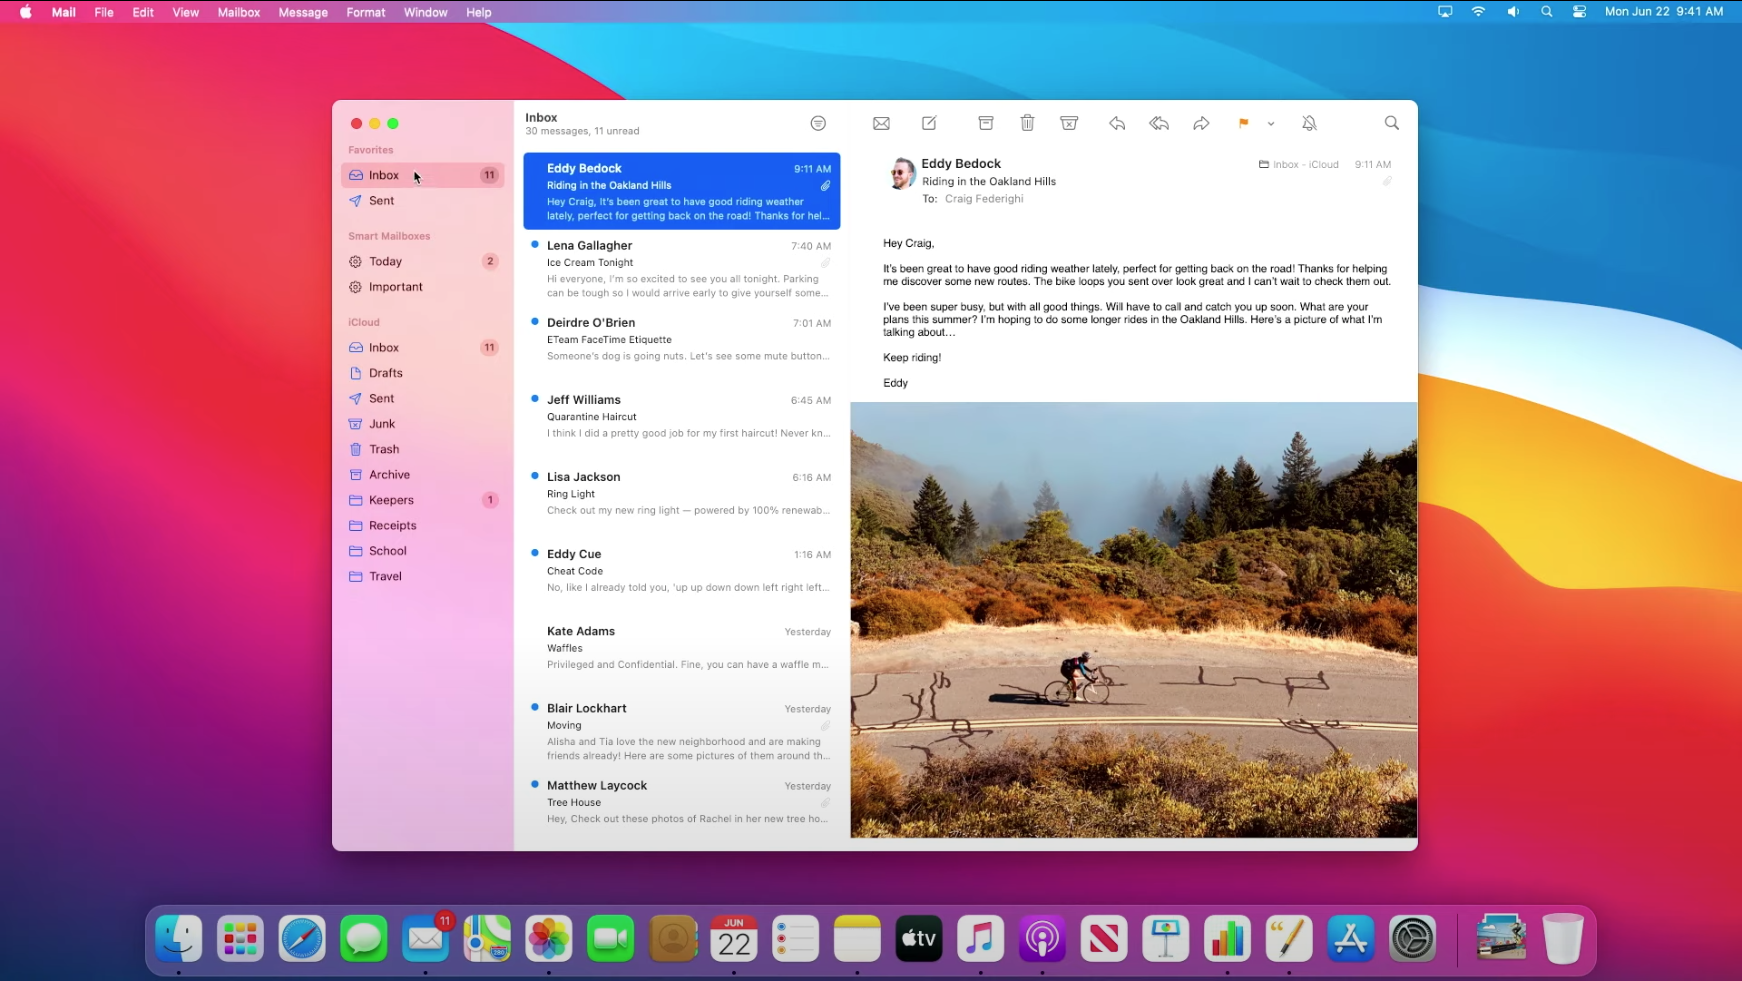The image size is (1742, 981).
Task: Open the Keepers mailbox
Action: pos(389,500)
